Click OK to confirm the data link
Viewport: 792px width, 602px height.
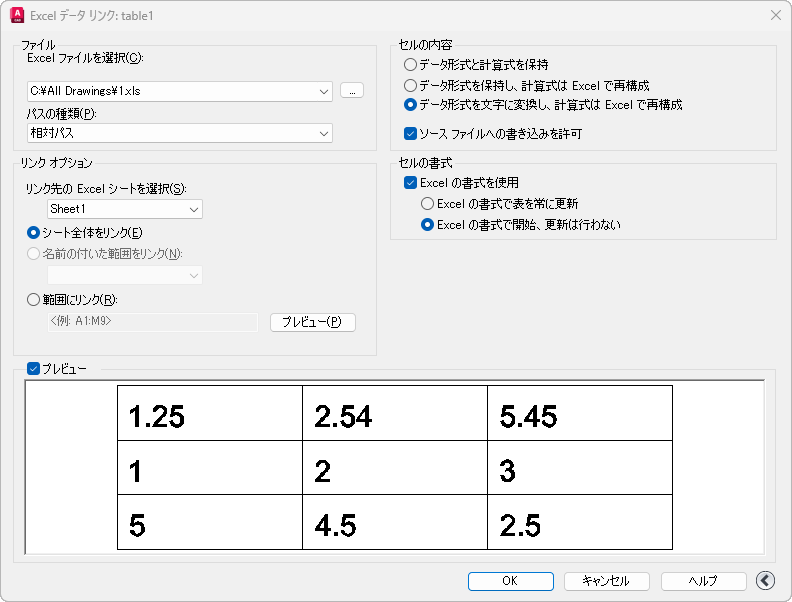point(510,581)
